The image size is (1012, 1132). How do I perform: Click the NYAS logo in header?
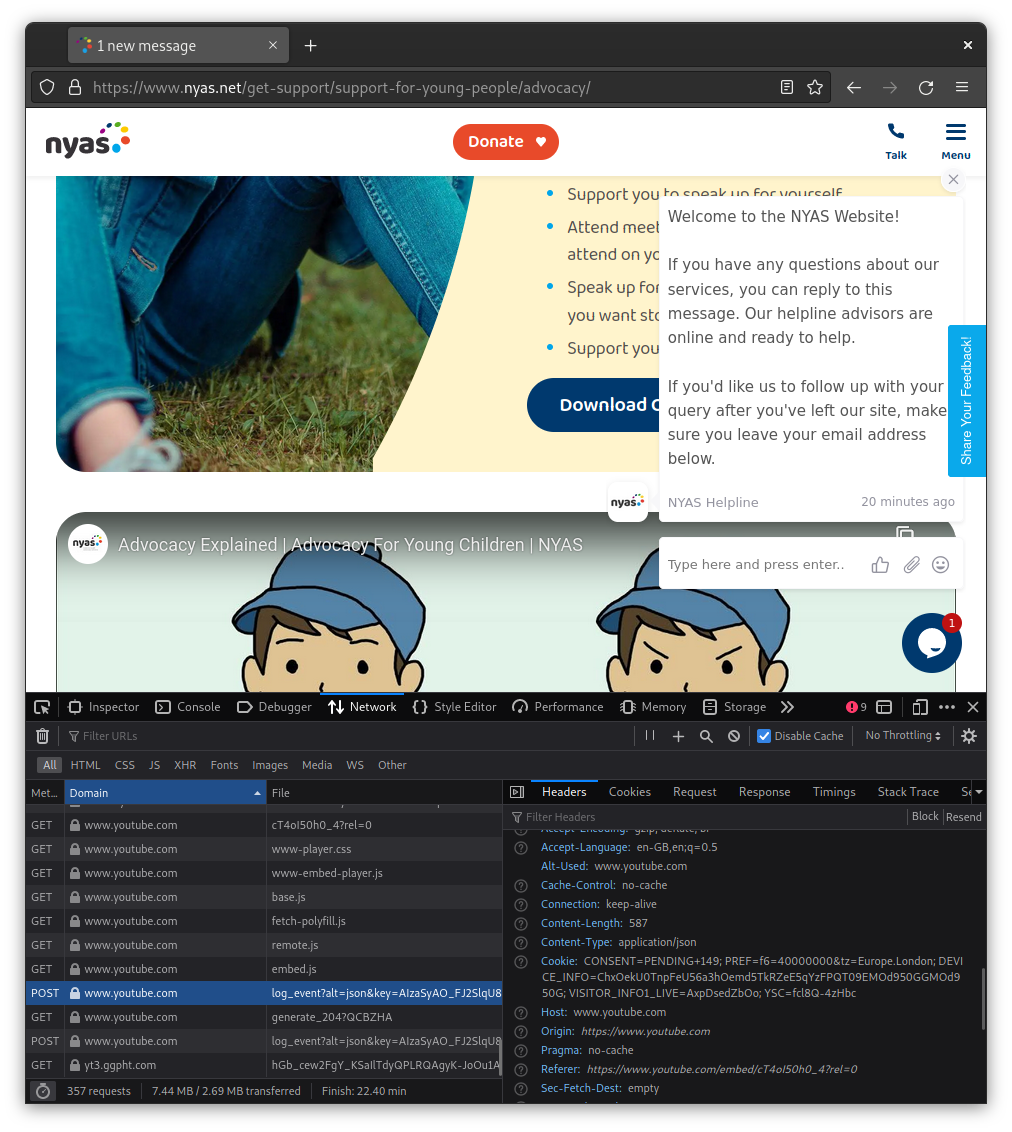87,140
